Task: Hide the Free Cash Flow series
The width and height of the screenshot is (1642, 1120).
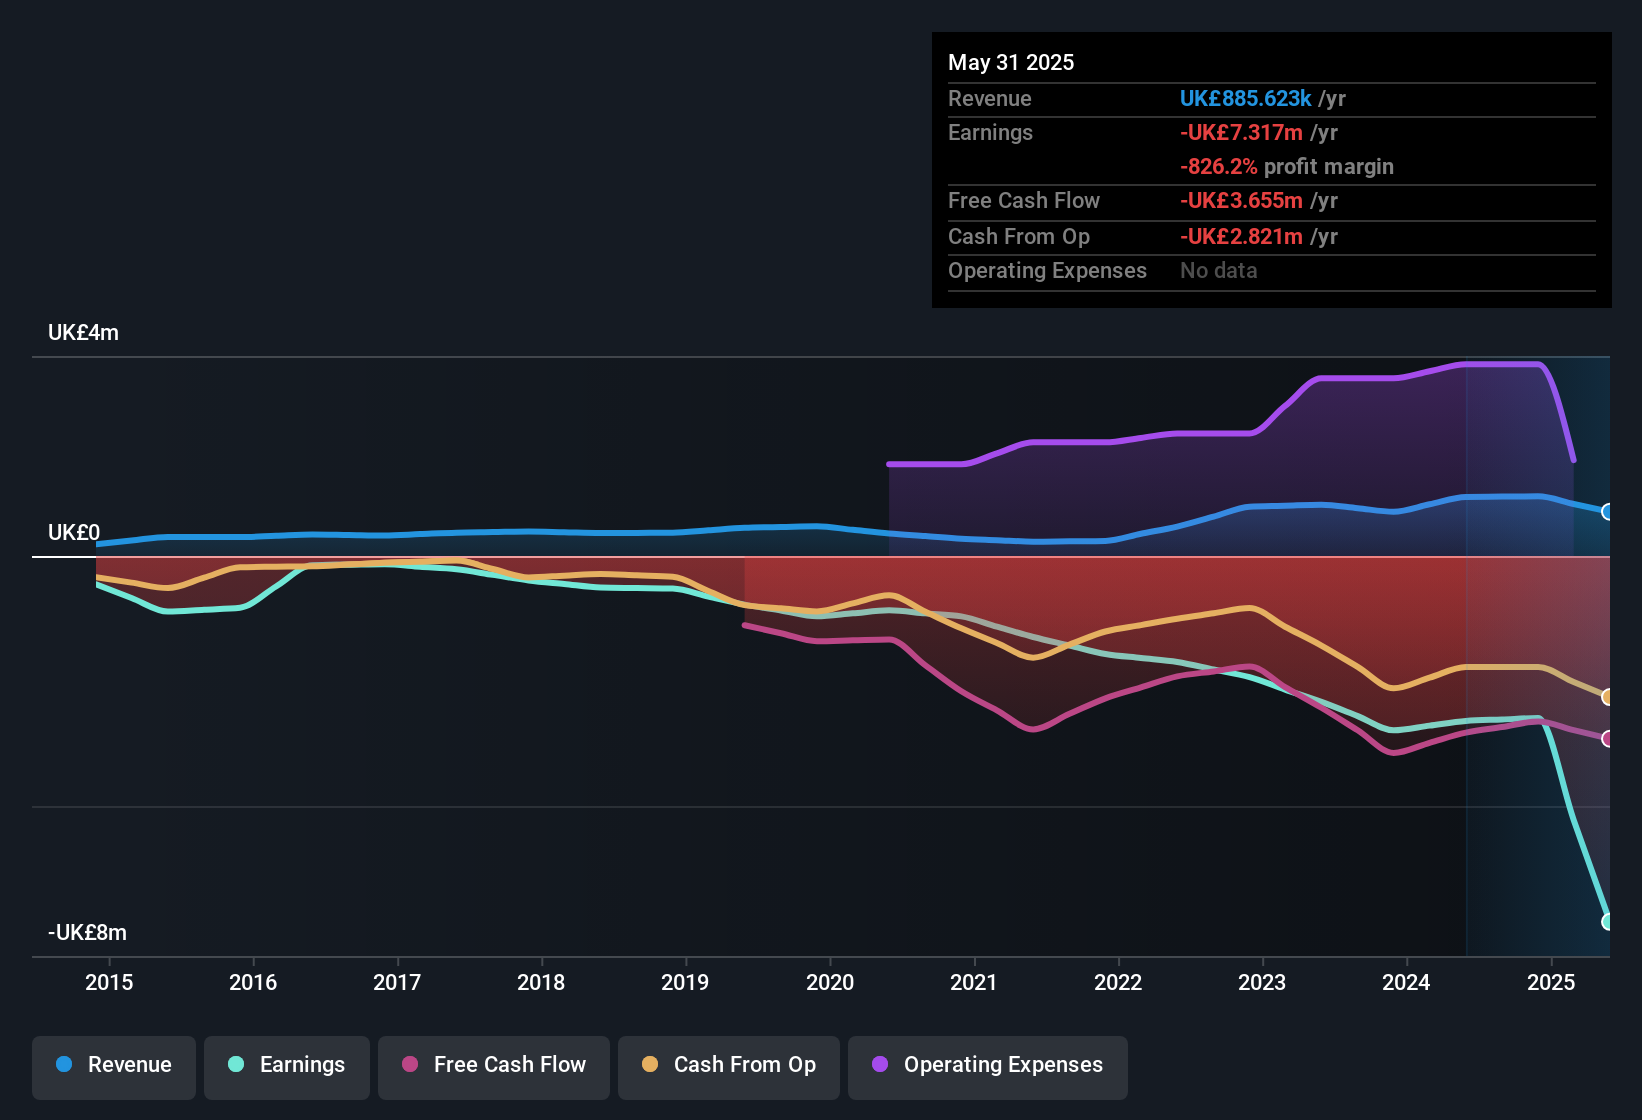Action: (x=494, y=1066)
